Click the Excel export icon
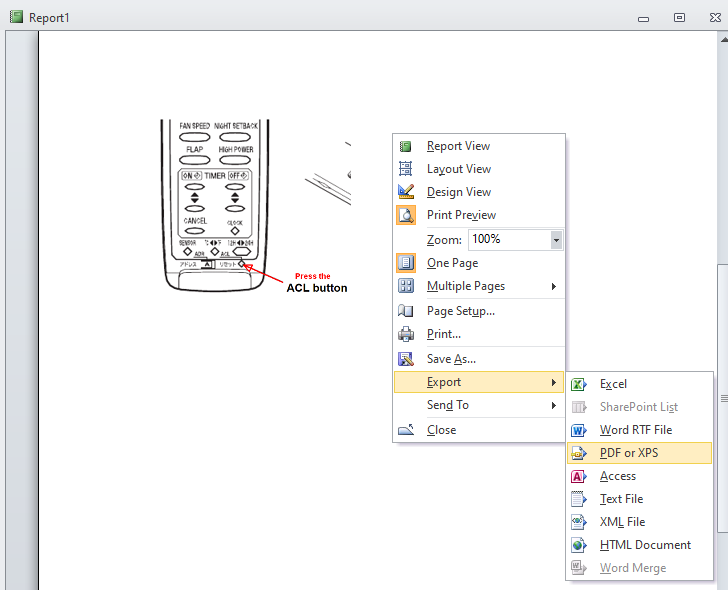The image size is (728, 590). pos(578,384)
